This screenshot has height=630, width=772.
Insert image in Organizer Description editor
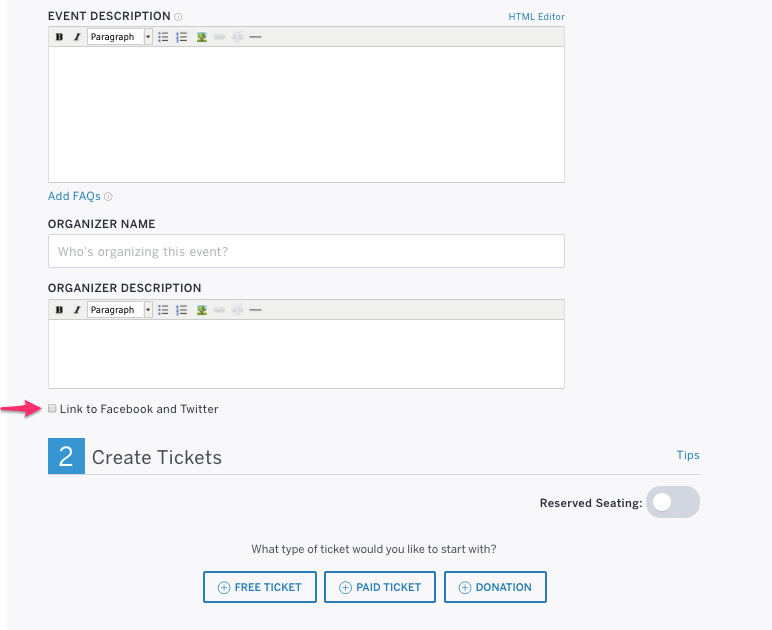(x=201, y=310)
